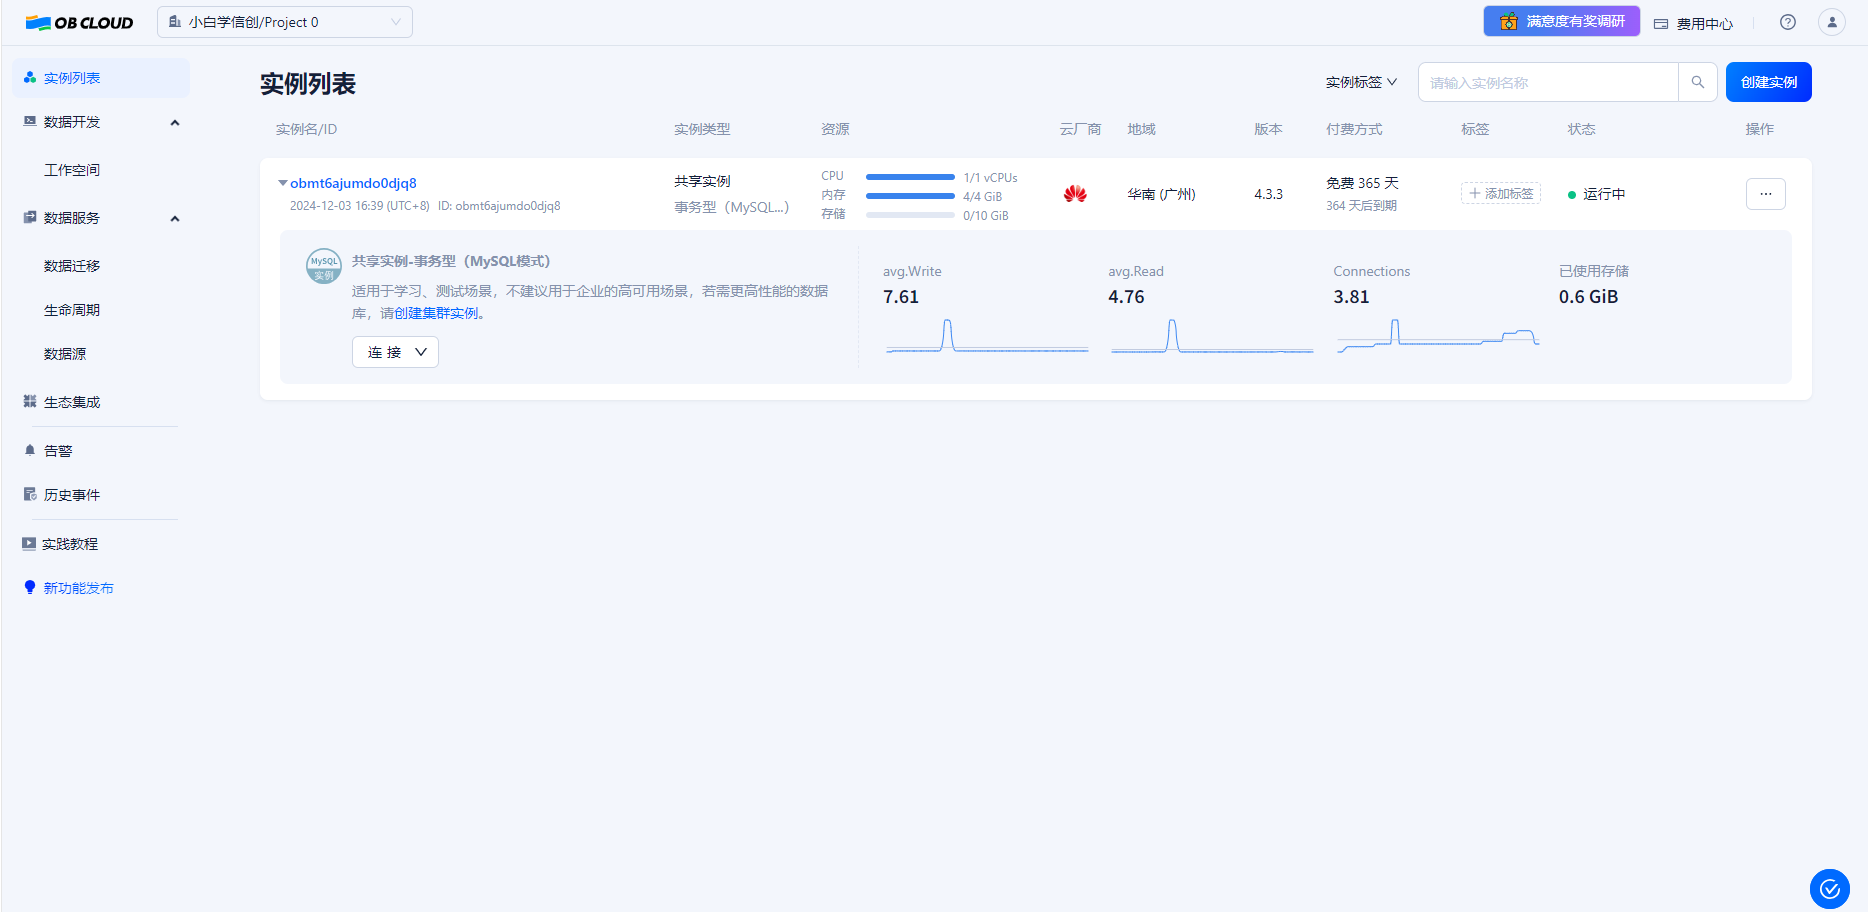Open the user account avatar menu
Viewport: 1868px width, 912px height.
pos(1832,22)
